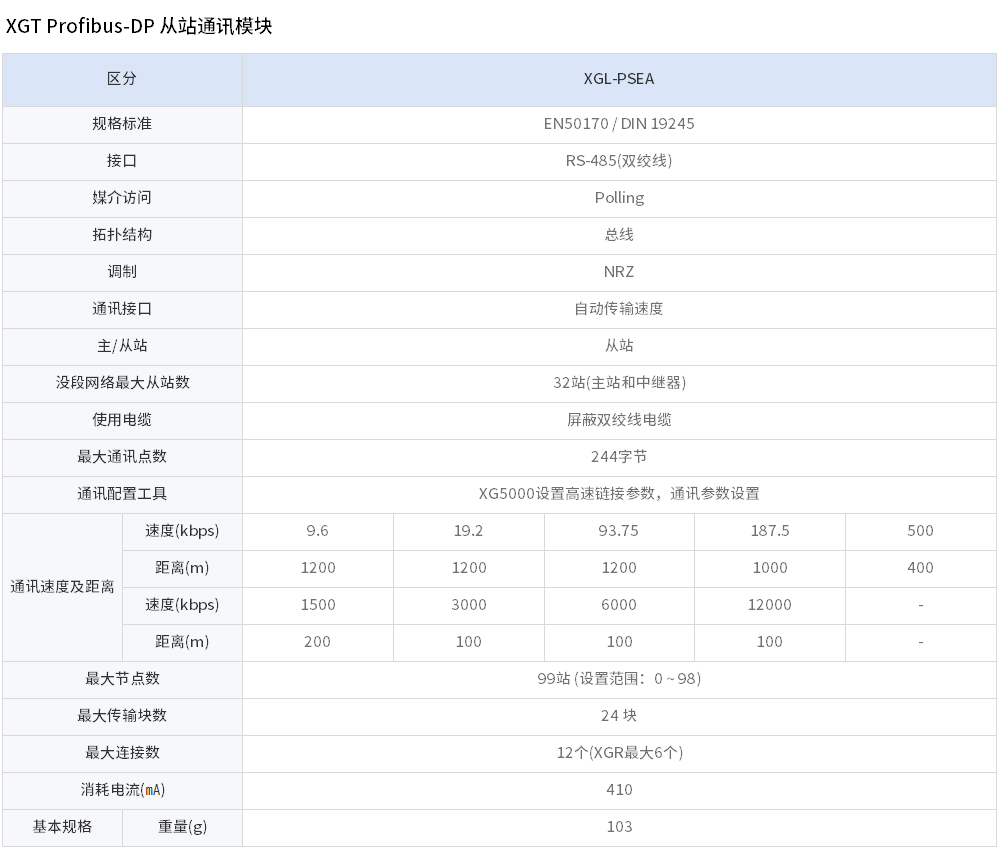Click the '24 块' value

point(619,716)
